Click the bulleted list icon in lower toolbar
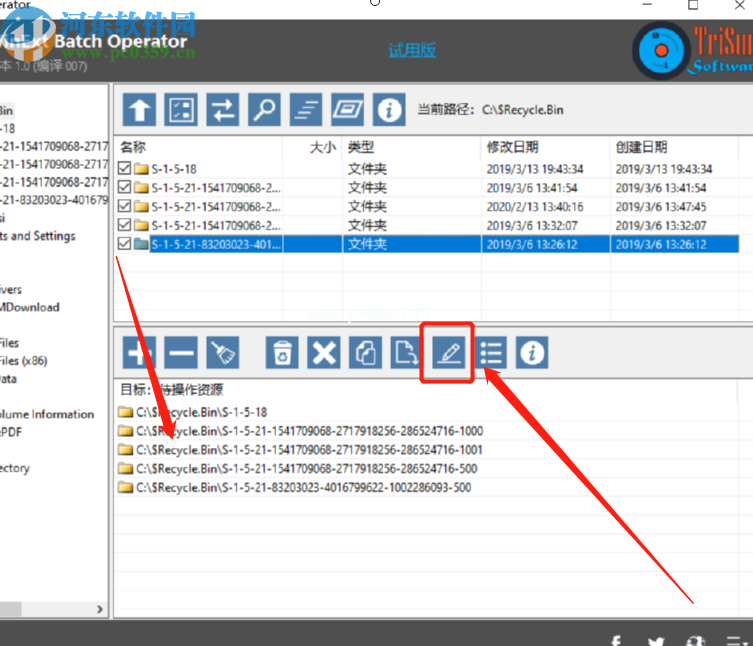The image size is (753, 646). tap(491, 352)
